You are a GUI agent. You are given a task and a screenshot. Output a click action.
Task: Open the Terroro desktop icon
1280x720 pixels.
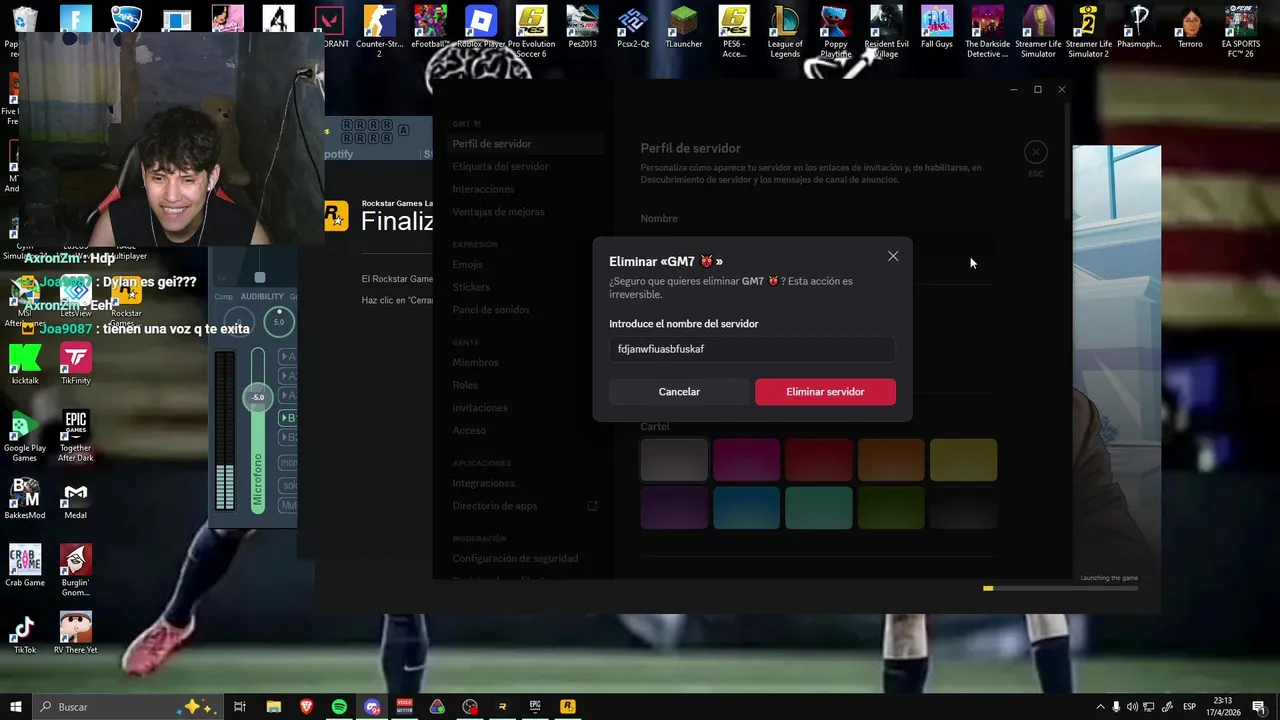coord(1190,27)
